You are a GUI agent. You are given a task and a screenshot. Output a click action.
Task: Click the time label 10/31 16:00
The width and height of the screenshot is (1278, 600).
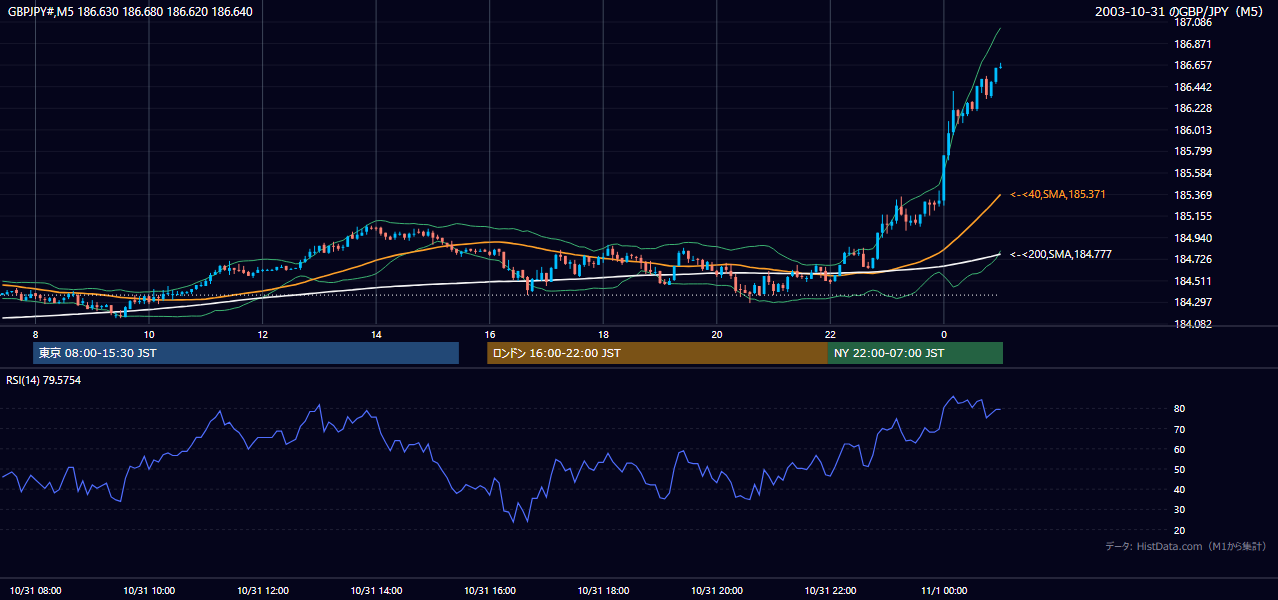point(490,591)
